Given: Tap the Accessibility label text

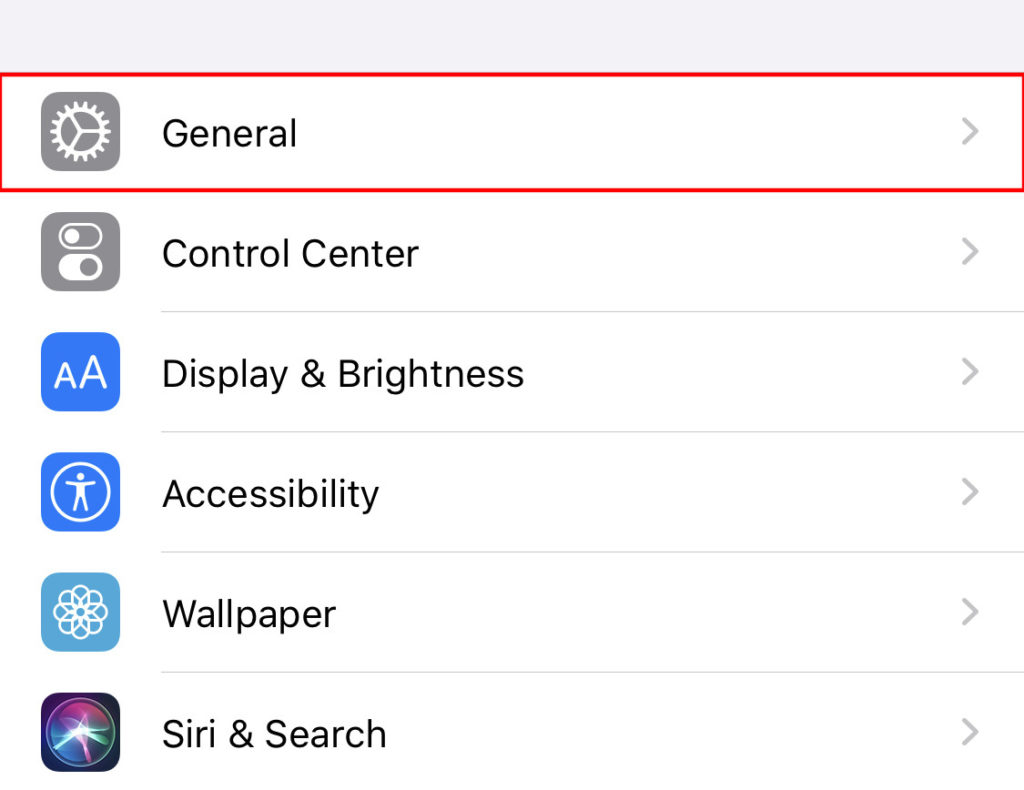Looking at the screenshot, I should click(270, 492).
